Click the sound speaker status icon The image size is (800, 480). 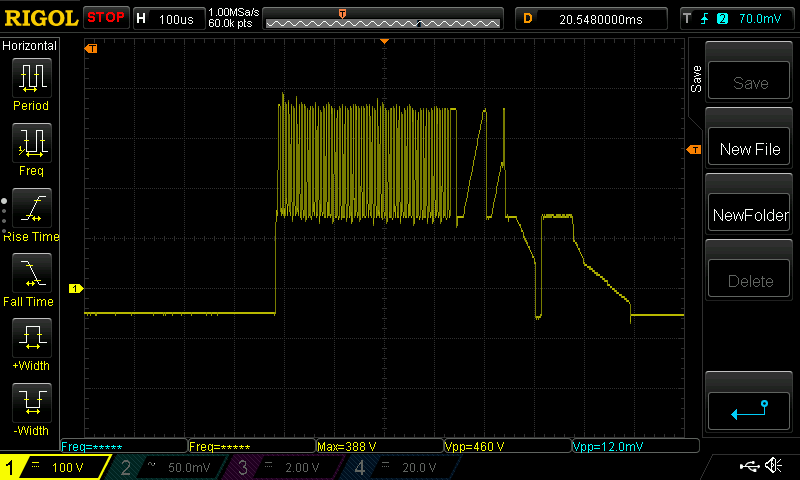(x=774, y=465)
